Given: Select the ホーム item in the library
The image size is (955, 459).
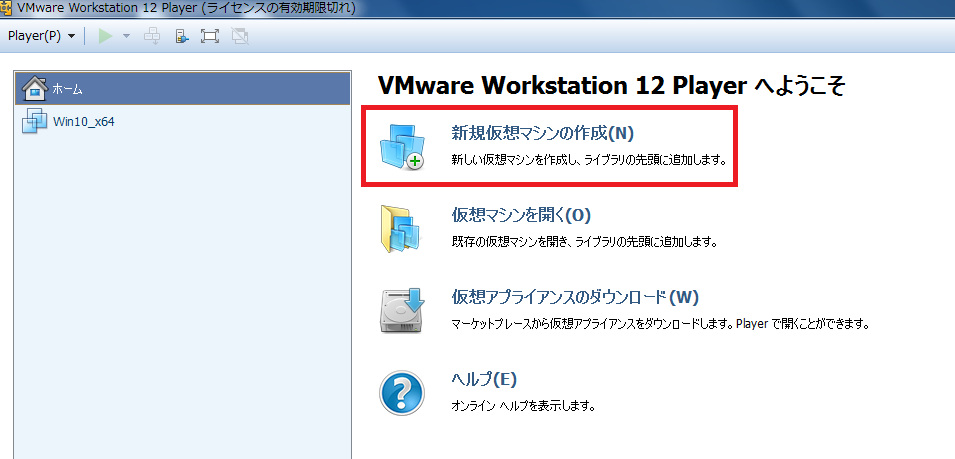Looking at the screenshot, I should pos(183,89).
